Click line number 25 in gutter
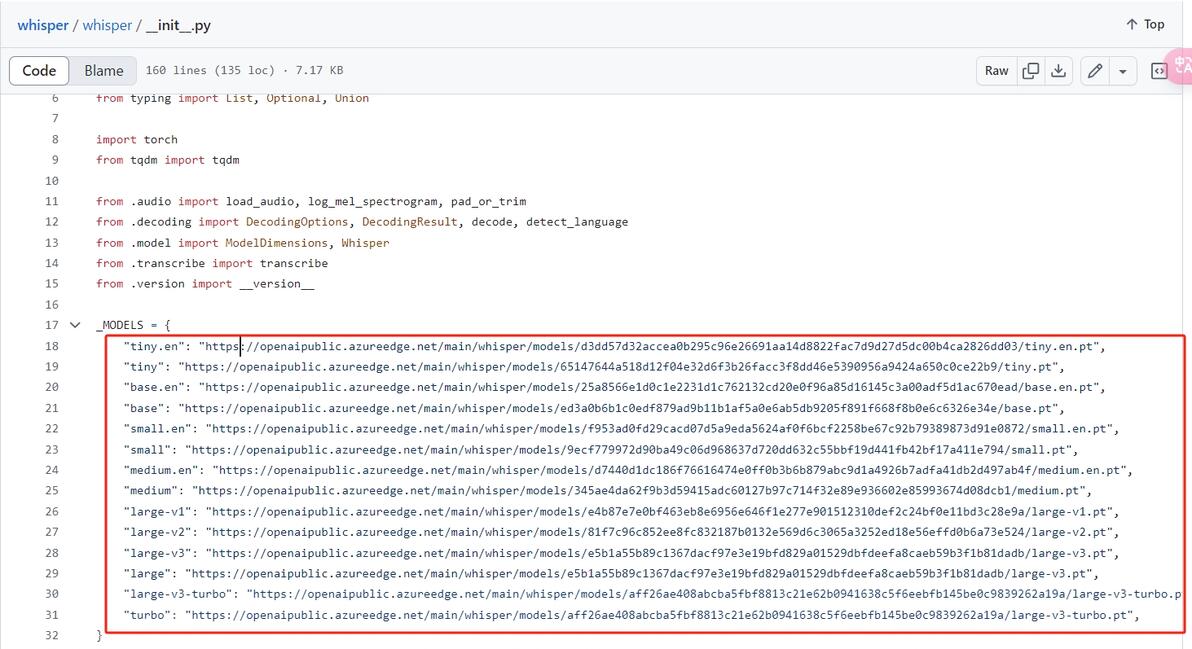The width and height of the screenshot is (1192, 649). pyautogui.click(x=51, y=491)
